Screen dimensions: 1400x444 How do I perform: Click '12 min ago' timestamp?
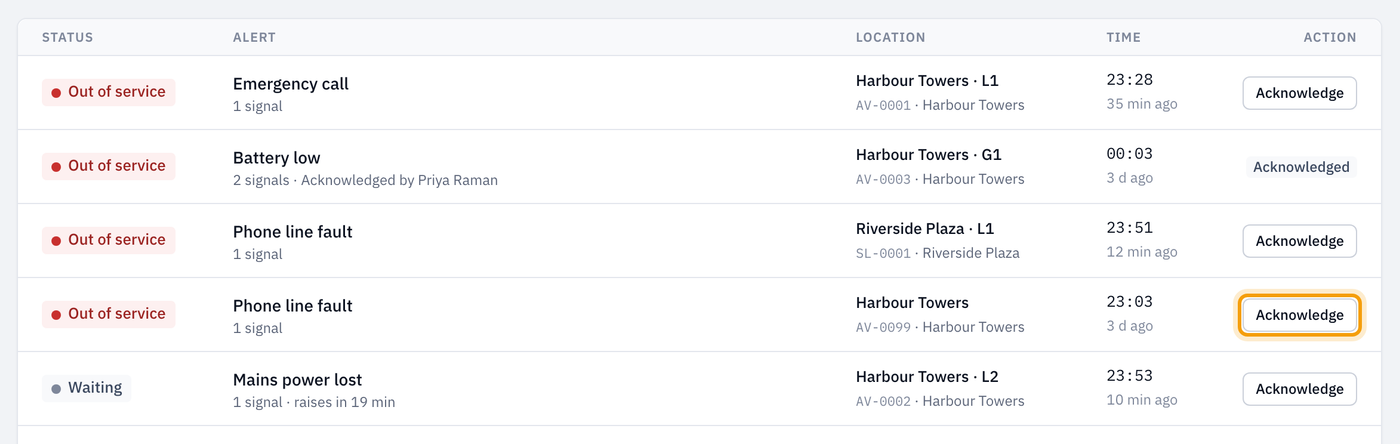pyautogui.click(x=1142, y=252)
